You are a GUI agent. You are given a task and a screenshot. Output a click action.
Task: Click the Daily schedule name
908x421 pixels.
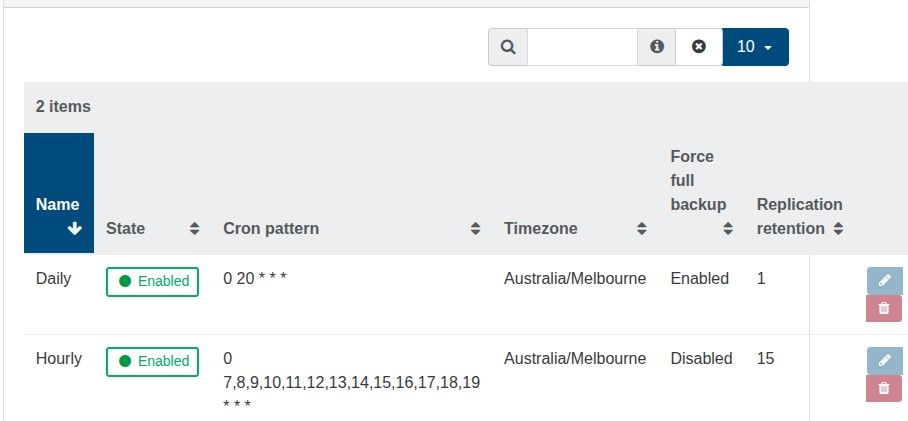(54, 279)
